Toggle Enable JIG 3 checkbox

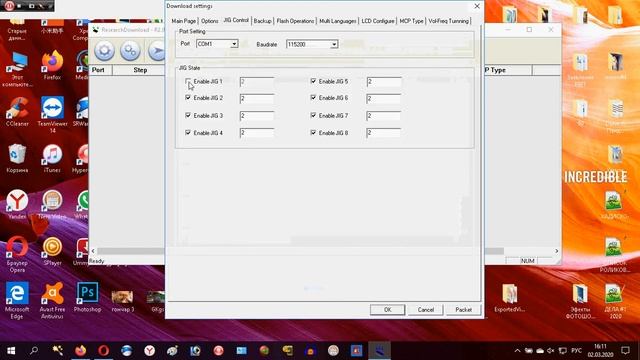pos(188,115)
